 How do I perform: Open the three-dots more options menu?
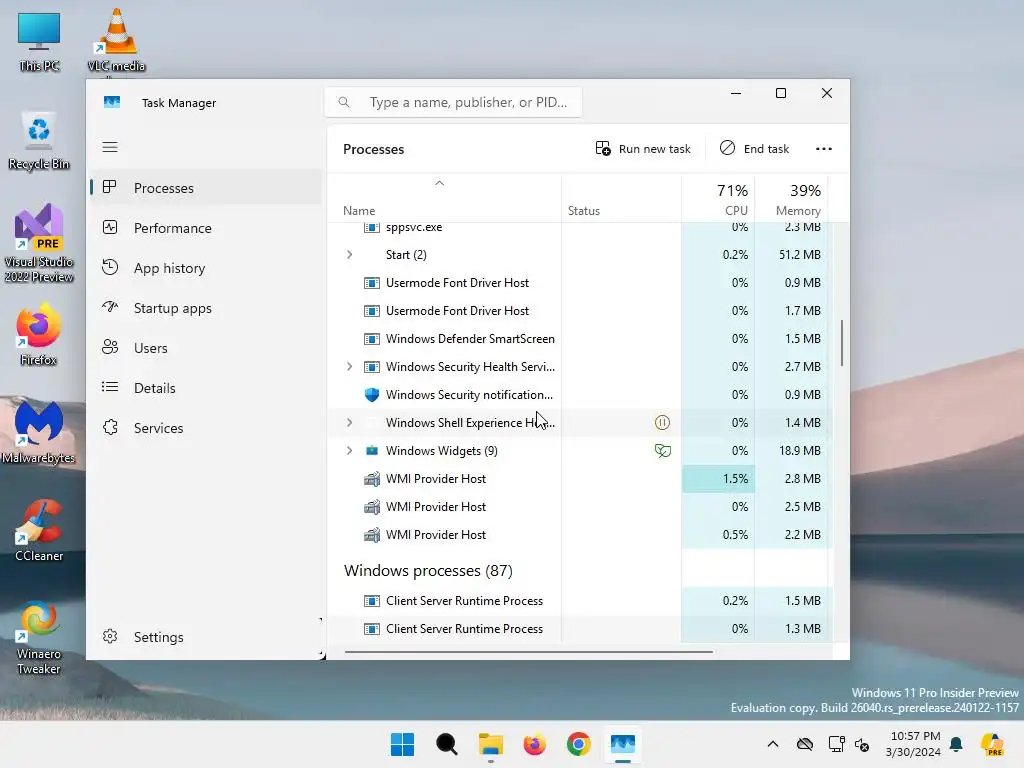824,149
